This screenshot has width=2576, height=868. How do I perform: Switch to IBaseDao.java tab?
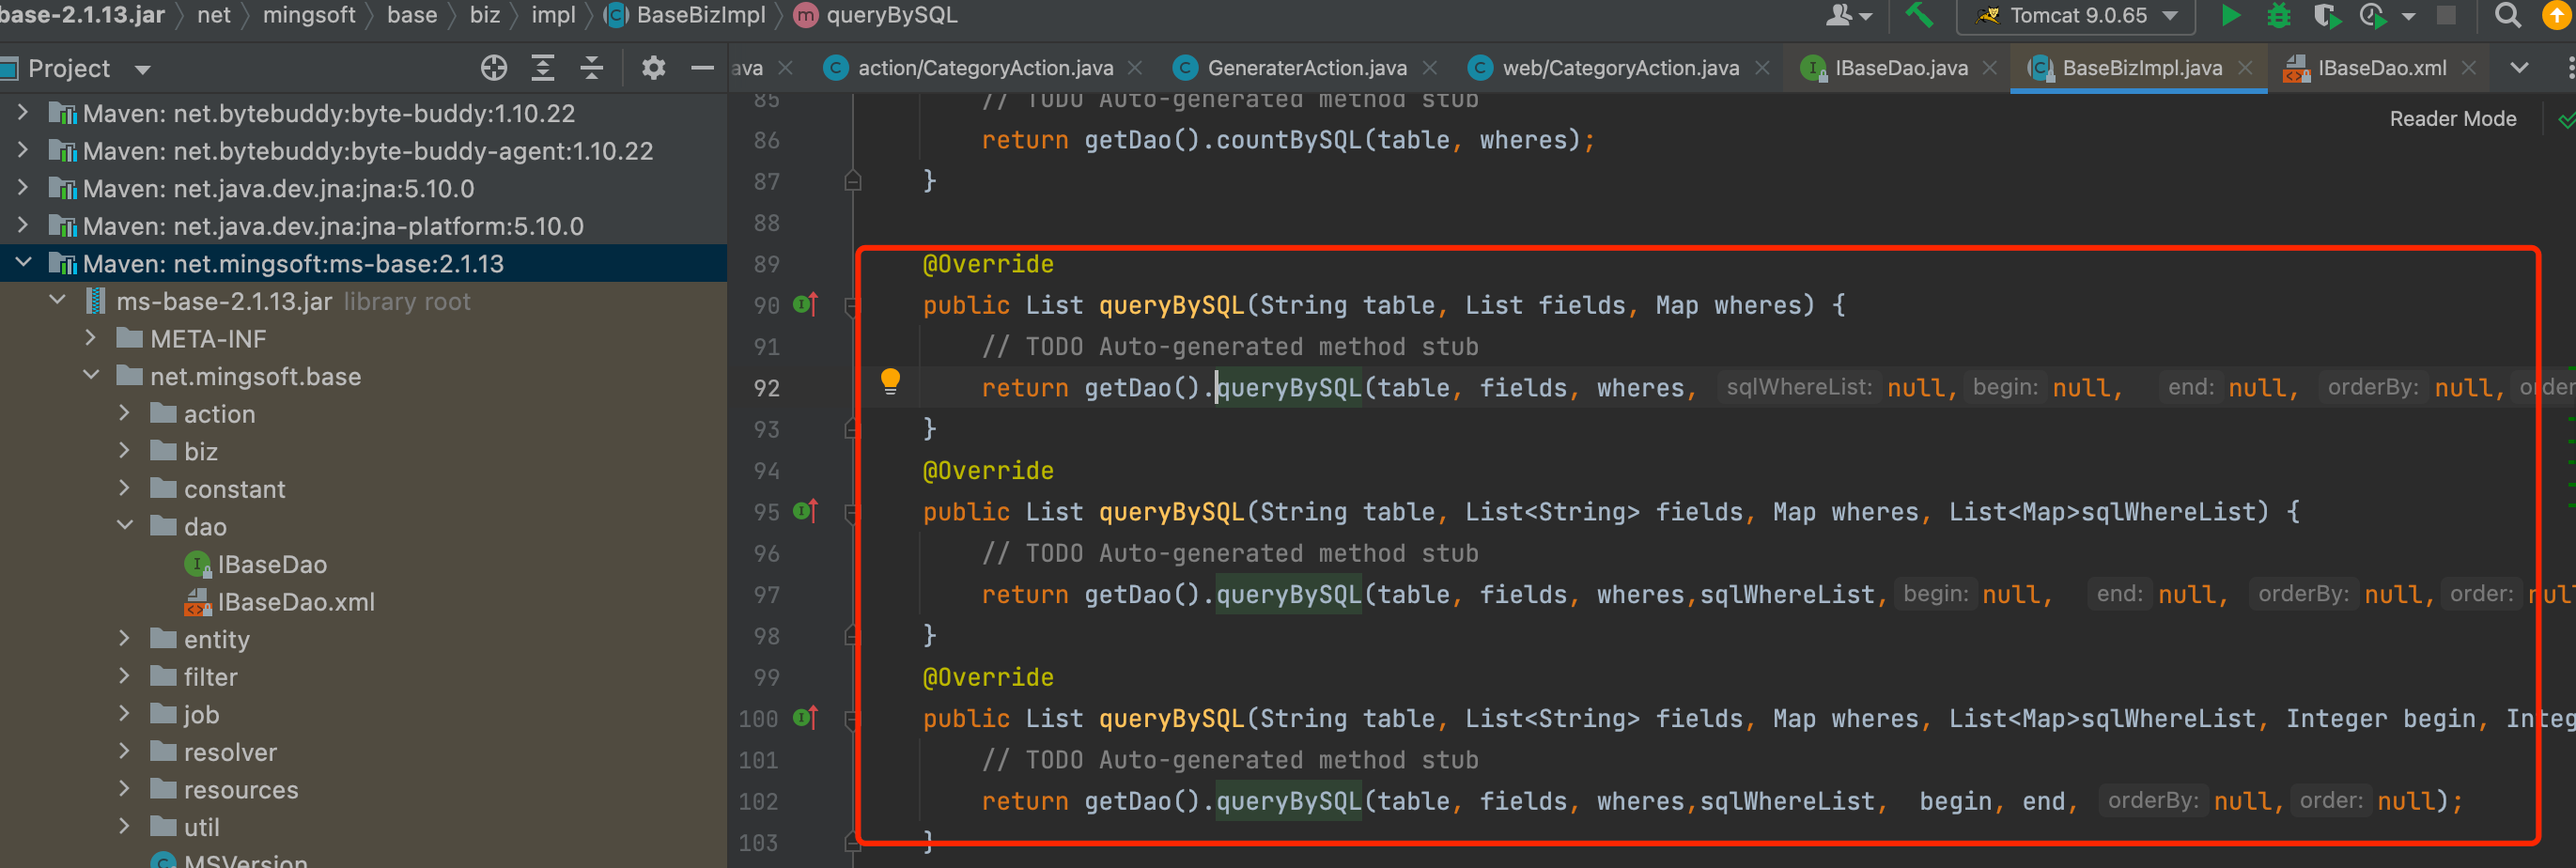(x=1900, y=68)
